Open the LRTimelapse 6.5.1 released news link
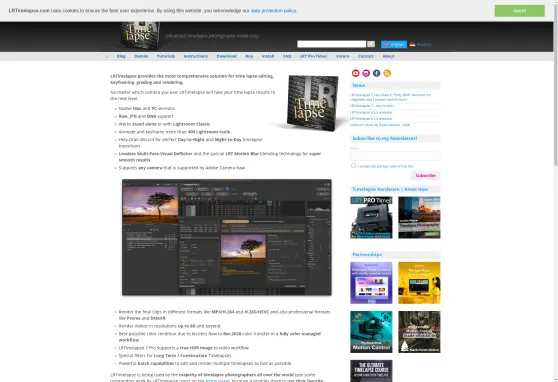This screenshot has height=382, width=558. pyautogui.click(x=371, y=112)
